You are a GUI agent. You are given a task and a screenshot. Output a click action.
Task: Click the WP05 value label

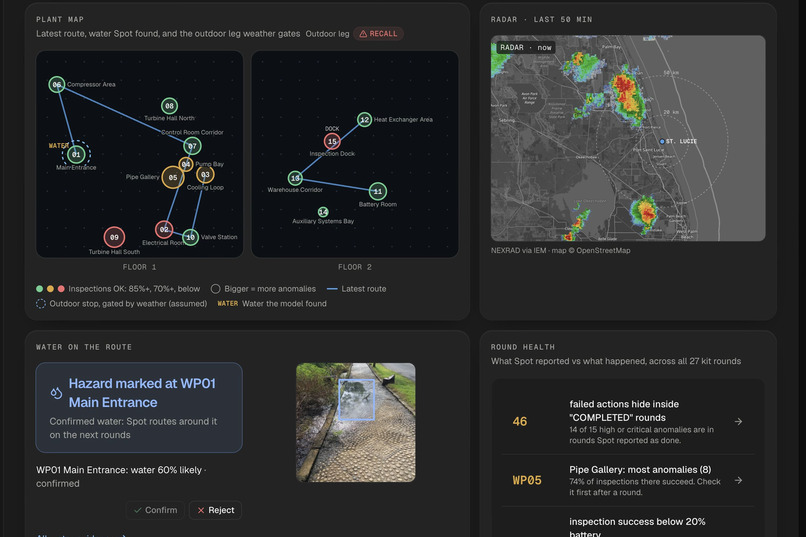pyautogui.click(x=527, y=480)
